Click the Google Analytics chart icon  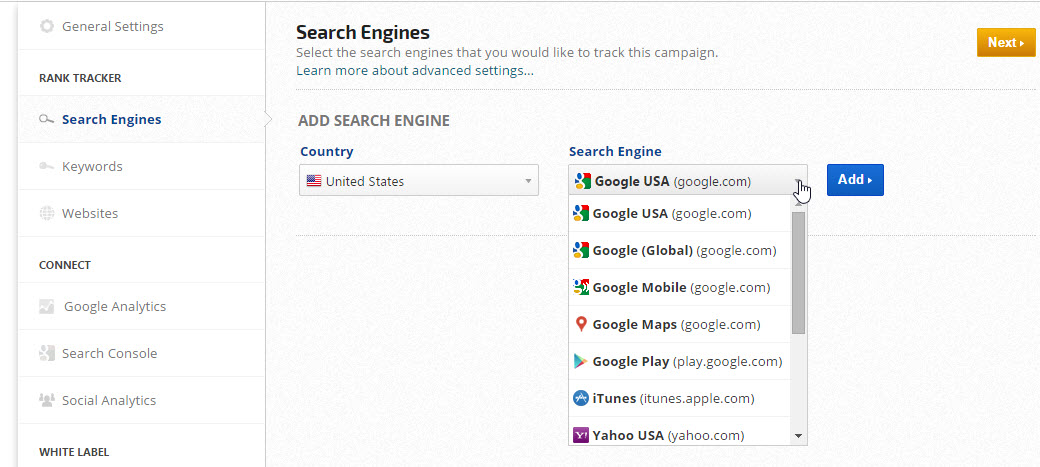point(46,307)
